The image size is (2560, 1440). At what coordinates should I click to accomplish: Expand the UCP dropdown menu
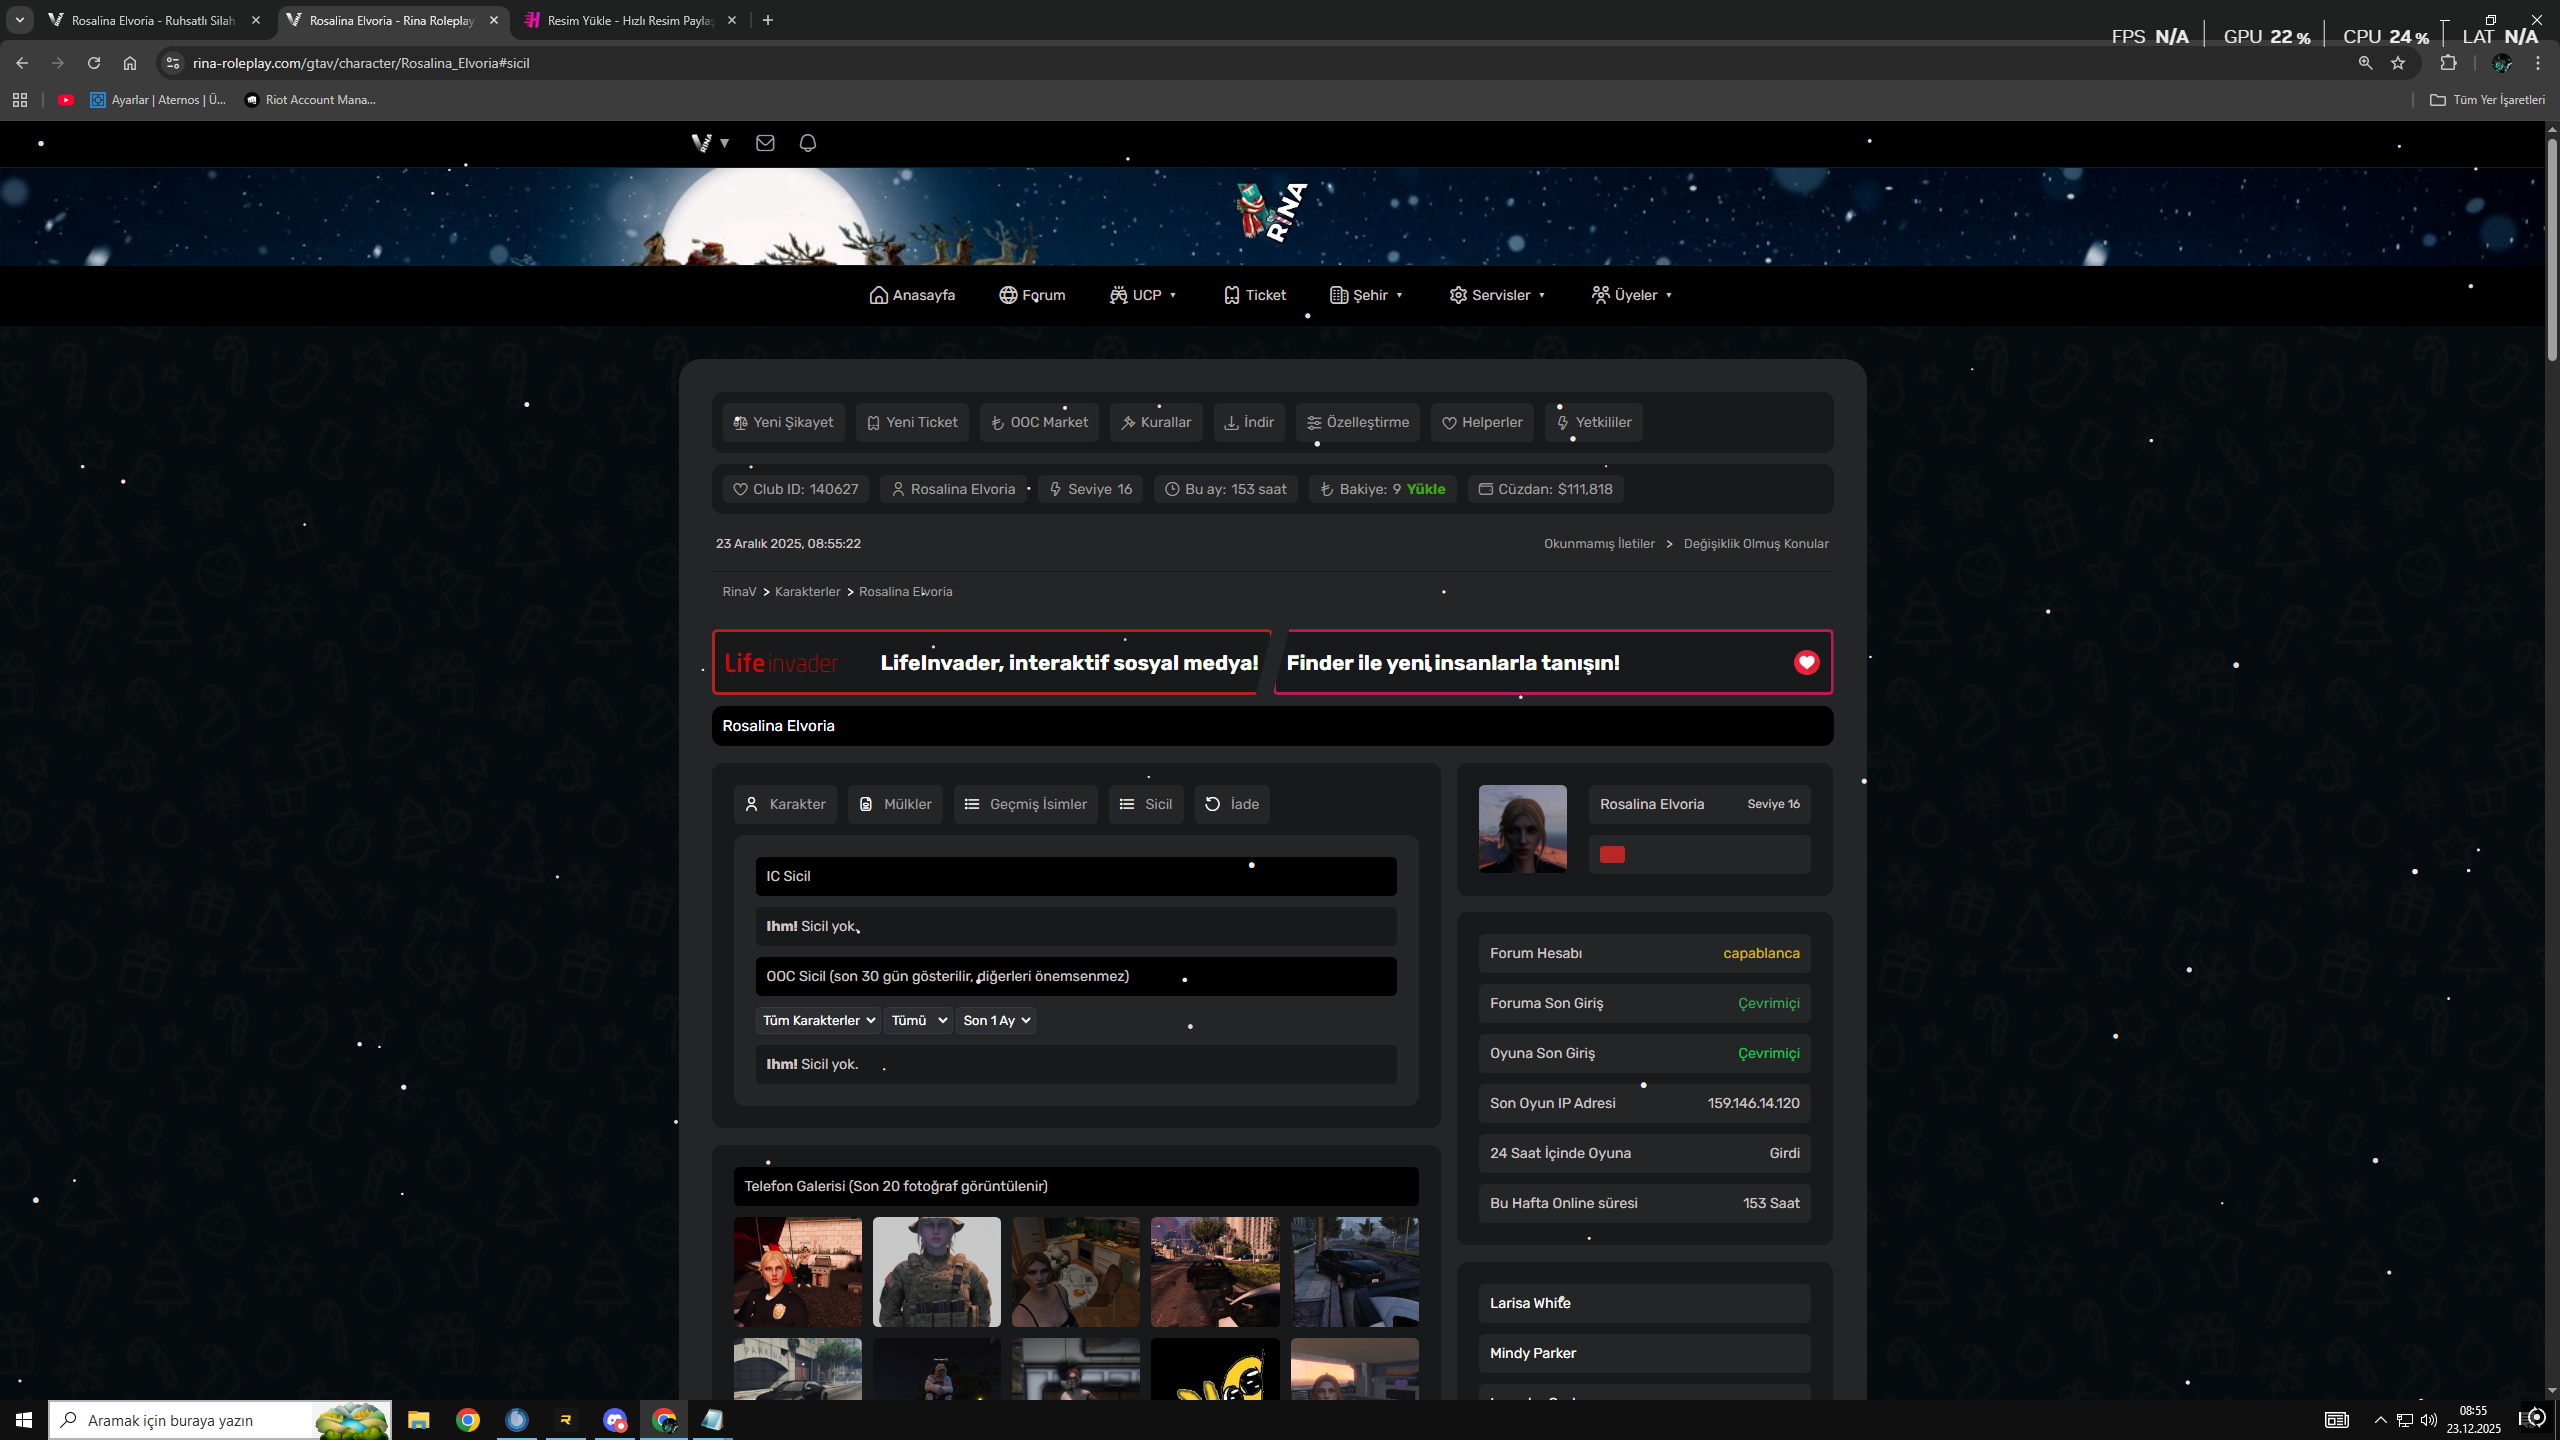[x=1143, y=295]
